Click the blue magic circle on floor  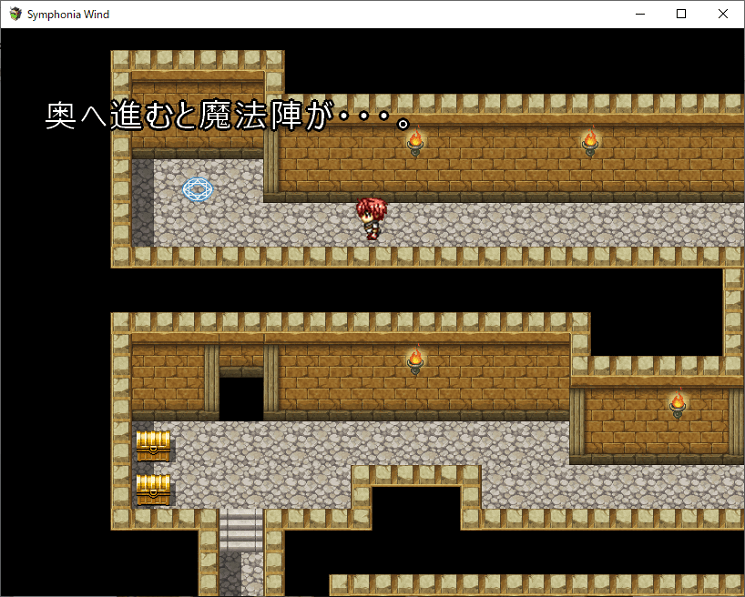coord(198,189)
